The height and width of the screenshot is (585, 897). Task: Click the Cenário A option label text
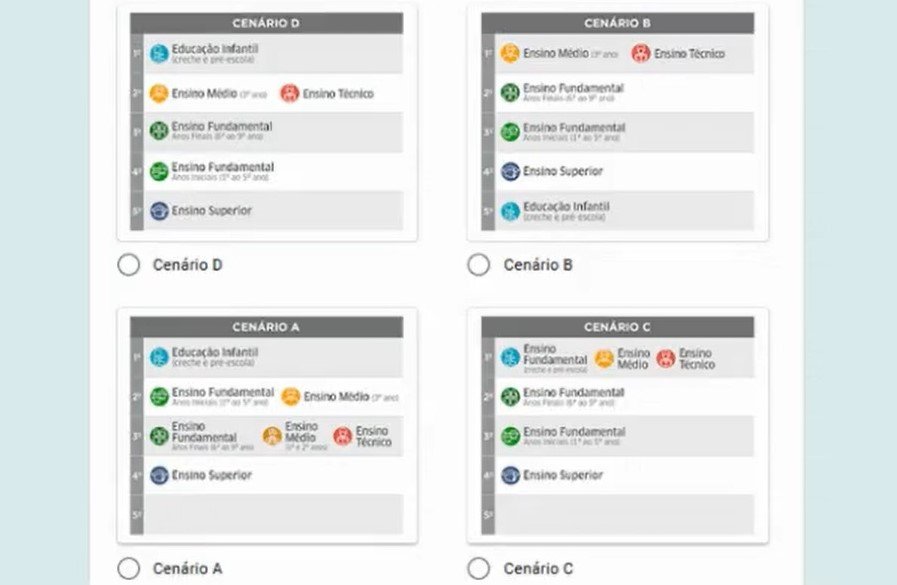[188, 569]
